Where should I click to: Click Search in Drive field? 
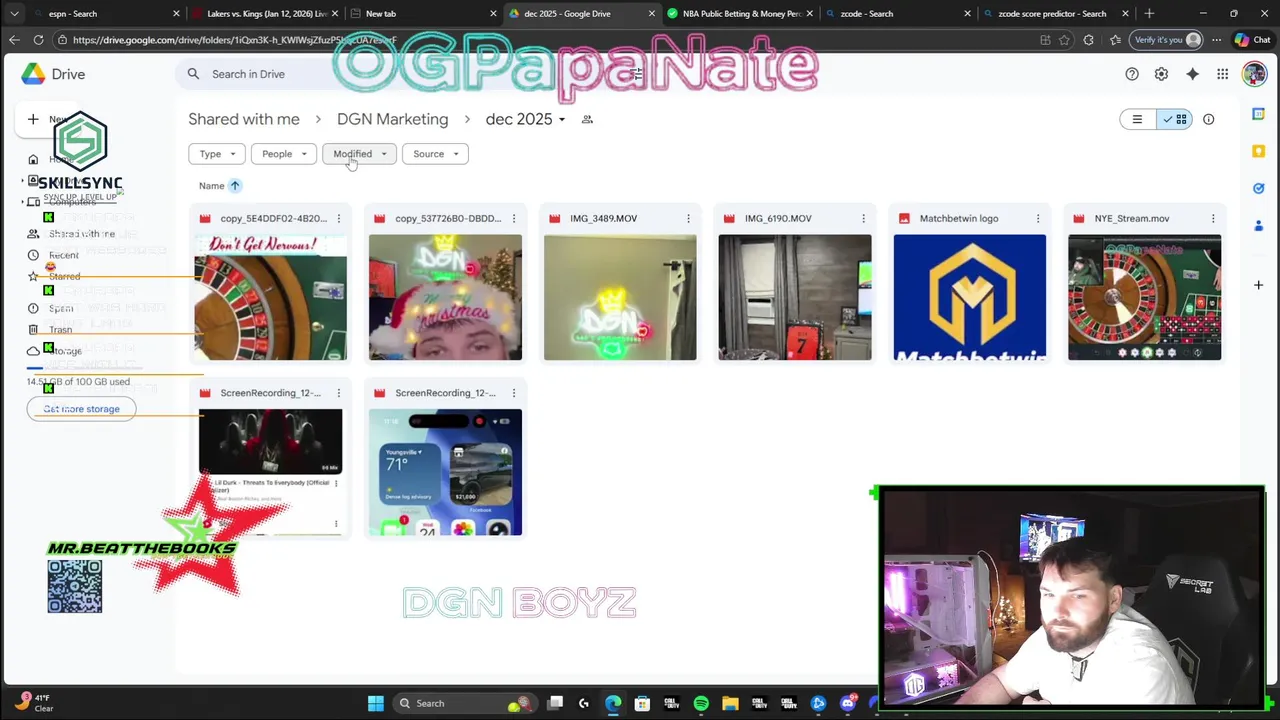[x=415, y=74]
